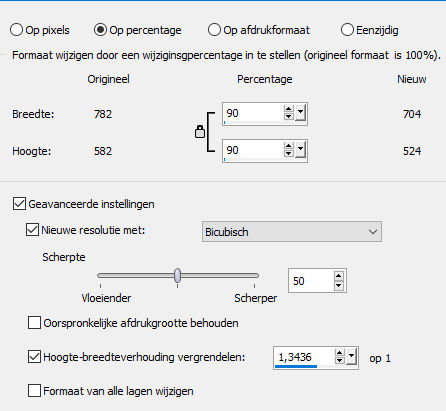Decrease Breedte percentage with down arrow

[x=289, y=116]
